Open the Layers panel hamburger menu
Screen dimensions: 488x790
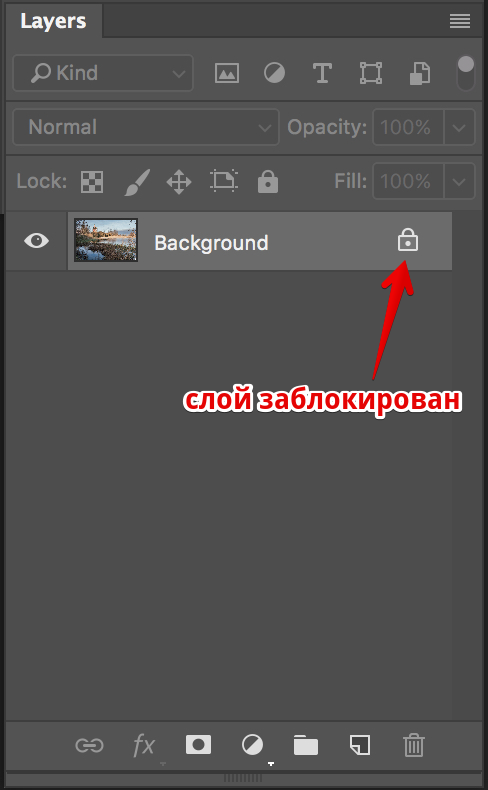460,21
